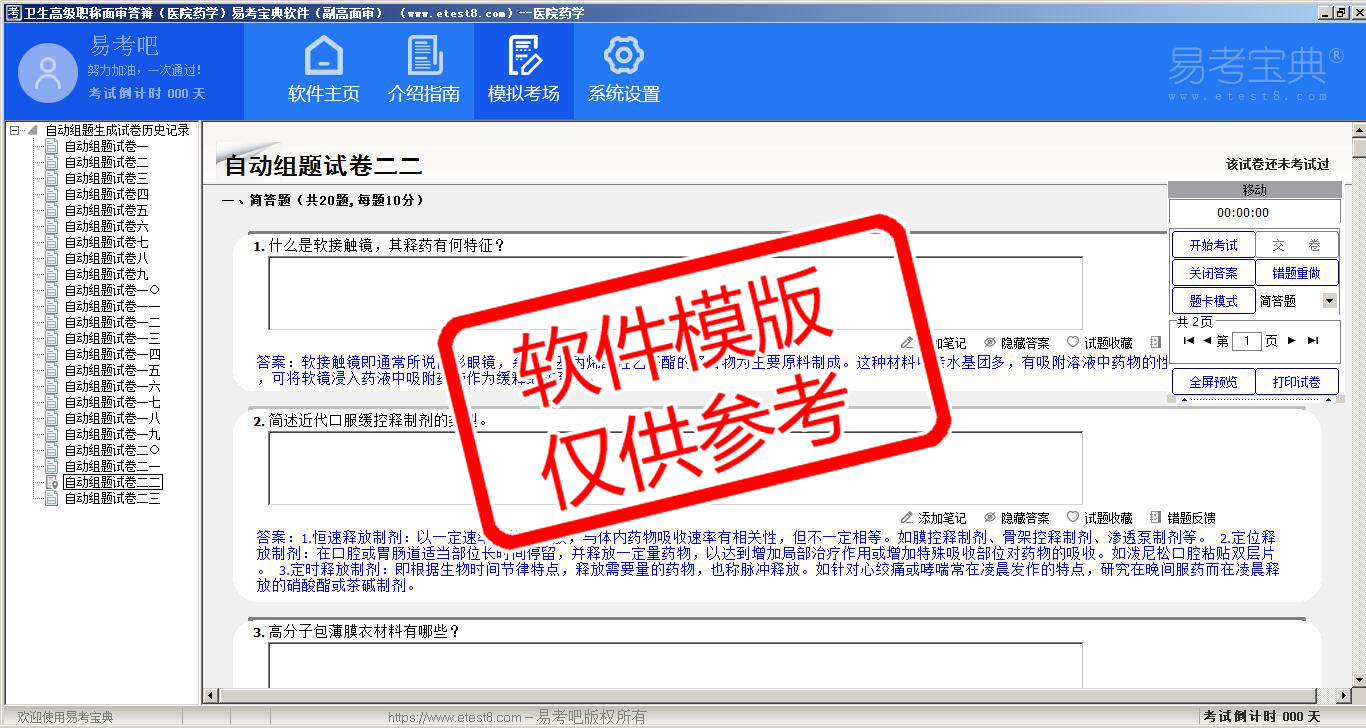Image resolution: width=1366 pixels, height=728 pixels.
Task: Select 自动组题试卷一七 in the tree
Action: (x=112, y=402)
